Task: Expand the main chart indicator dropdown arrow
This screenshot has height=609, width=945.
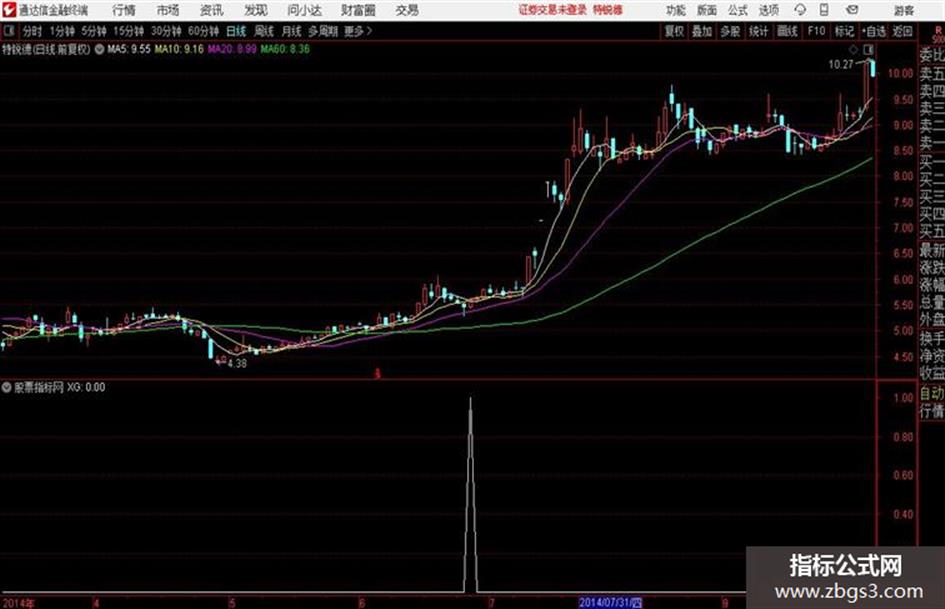Action: coord(99,49)
